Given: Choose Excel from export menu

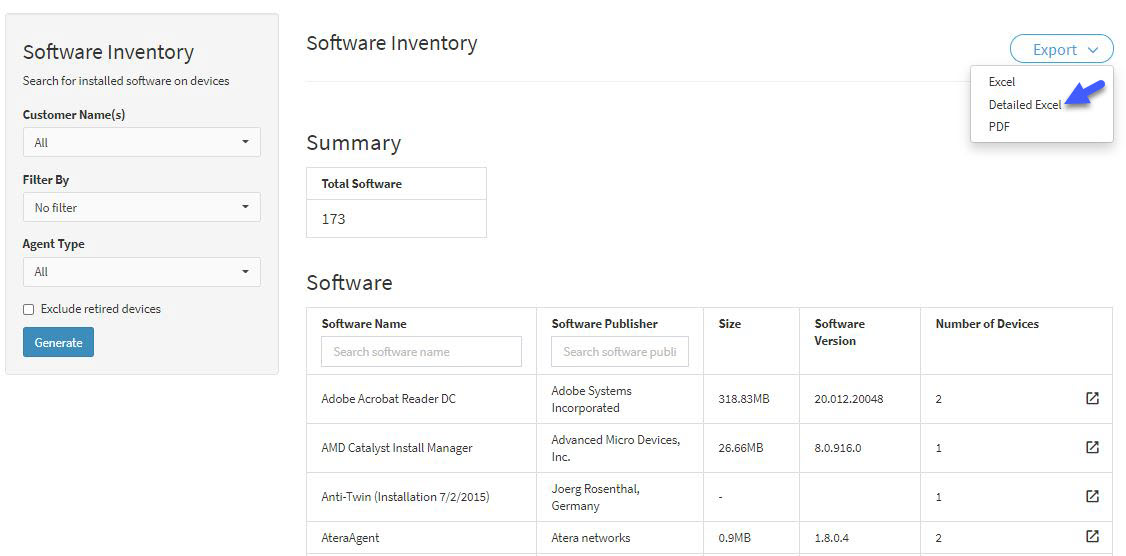Looking at the screenshot, I should point(1001,82).
